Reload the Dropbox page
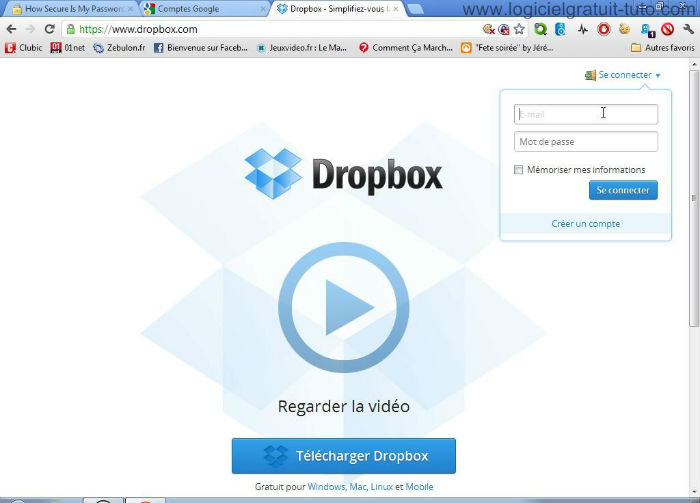 pyautogui.click(x=50, y=29)
